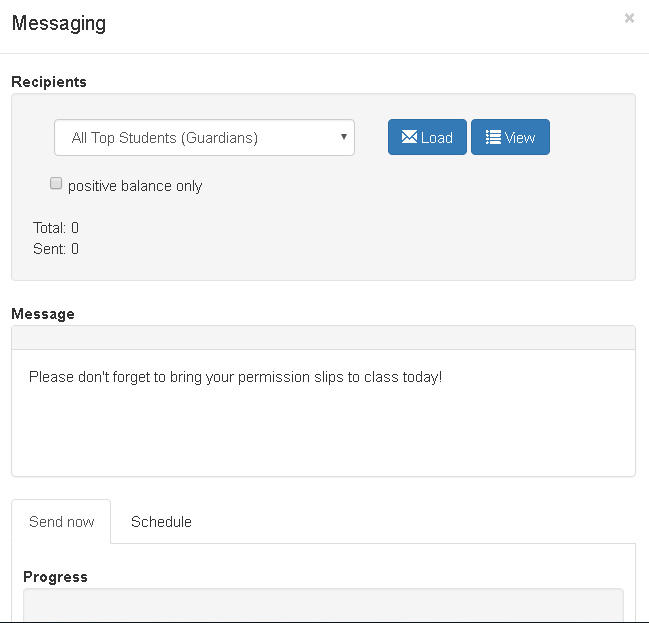Screen dimensions: 649x623
Task: Click the message text about permission slips
Action: [236, 377]
